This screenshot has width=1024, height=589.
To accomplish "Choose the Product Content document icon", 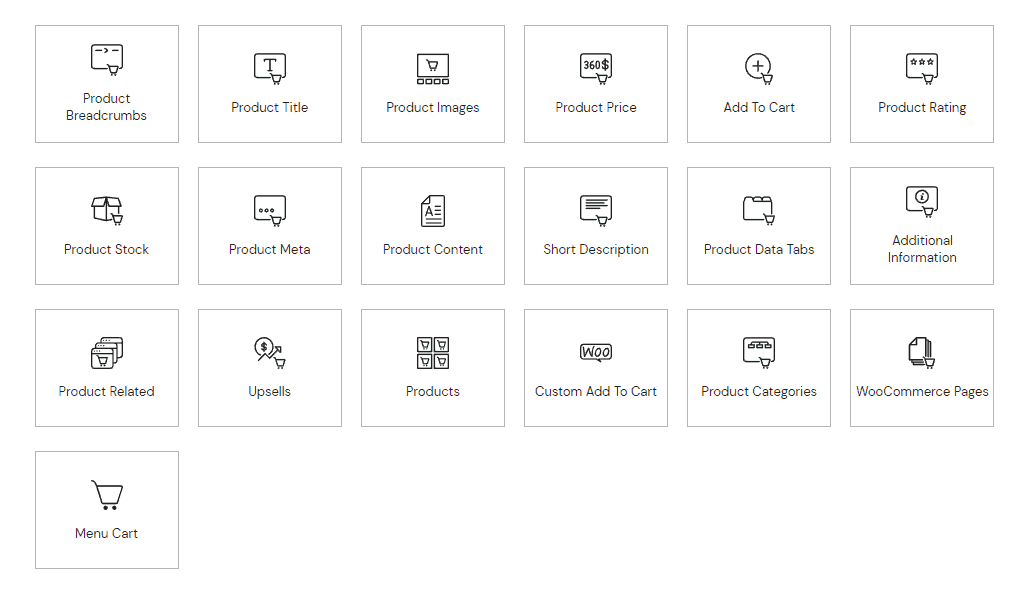I will click(x=433, y=211).
